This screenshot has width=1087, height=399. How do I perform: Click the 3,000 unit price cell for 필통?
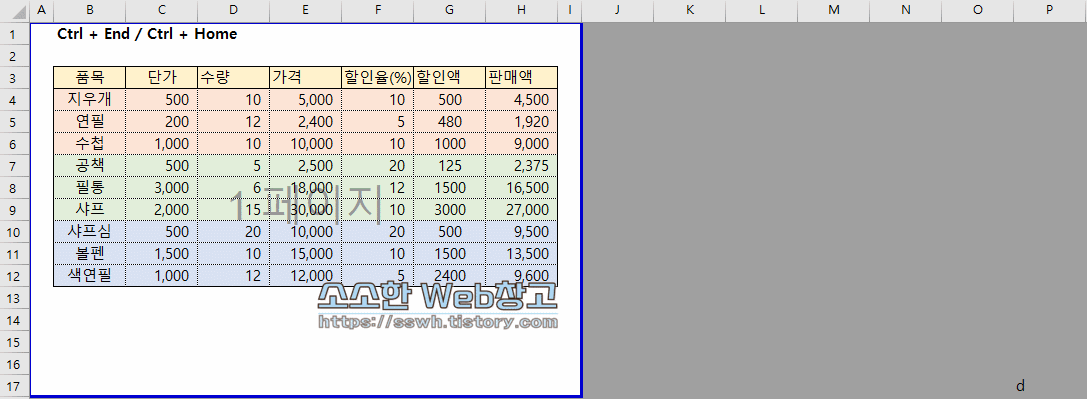pos(162,188)
